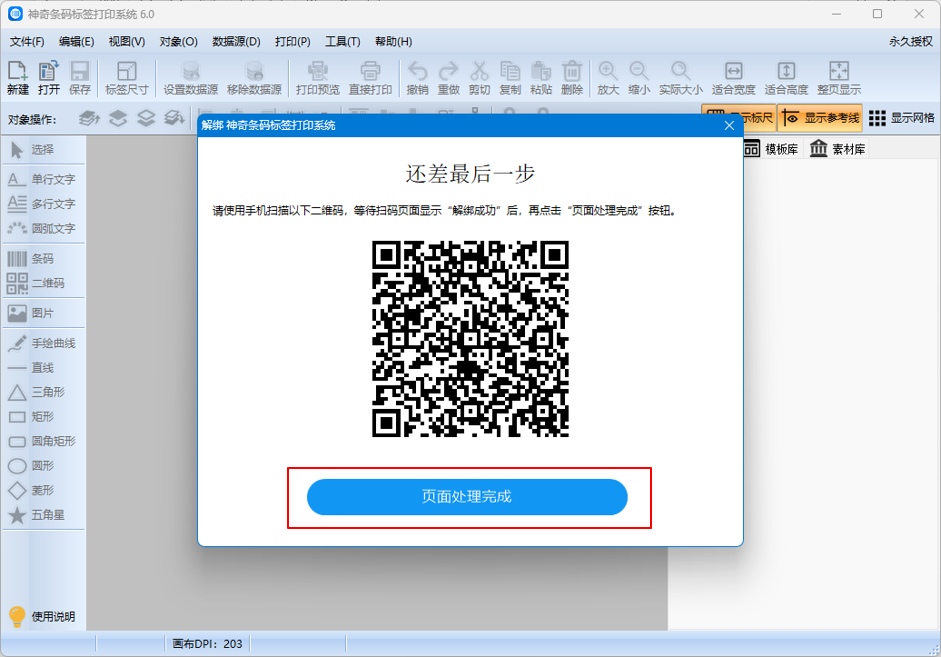Open the 数据源(D) menu
The width and height of the screenshot is (941, 657).
pyautogui.click(x=236, y=41)
